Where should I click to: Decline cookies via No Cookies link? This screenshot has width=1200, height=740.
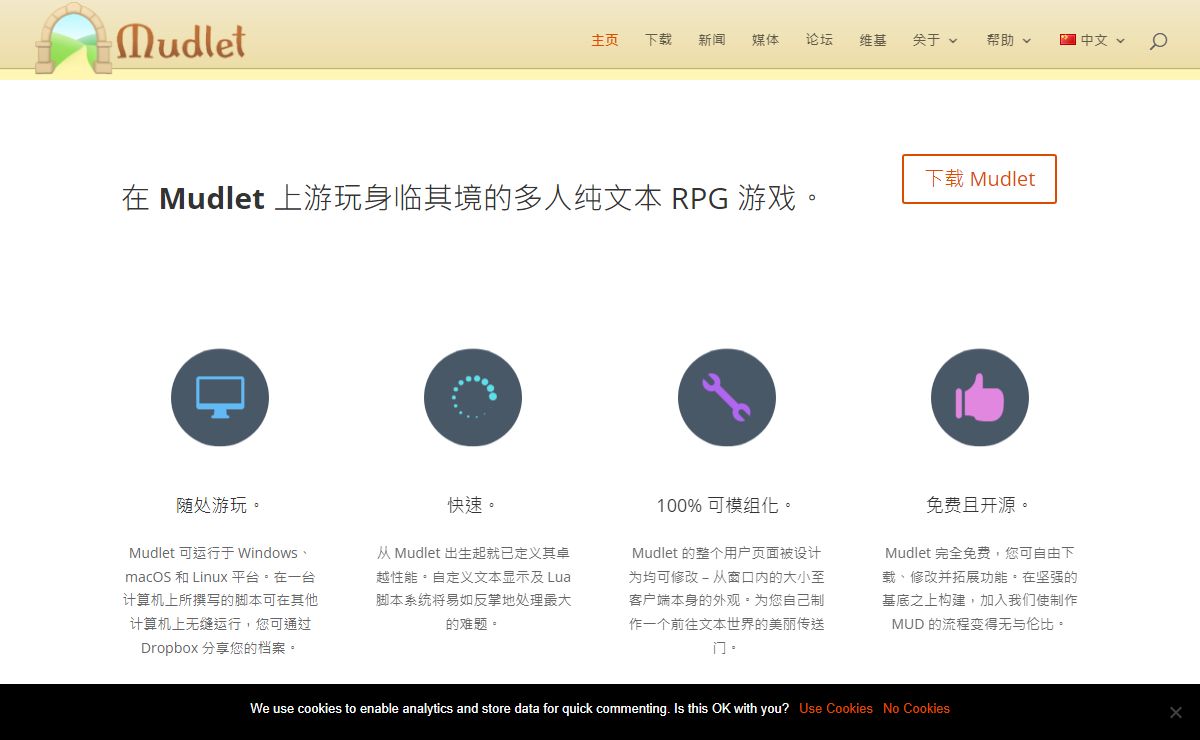[x=916, y=708]
